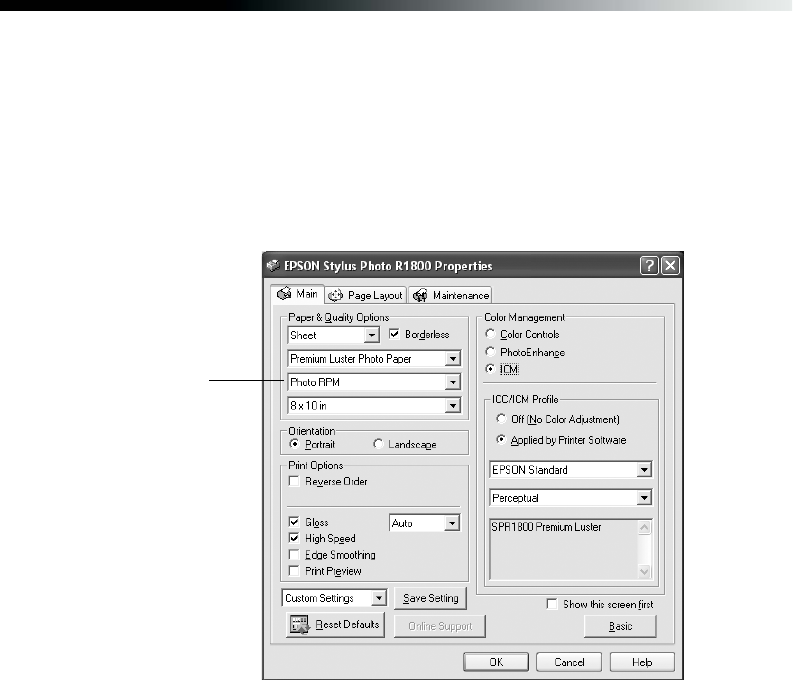Open the Page Layout tab
This screenshot has height=680, width=793.
(366, 295)
